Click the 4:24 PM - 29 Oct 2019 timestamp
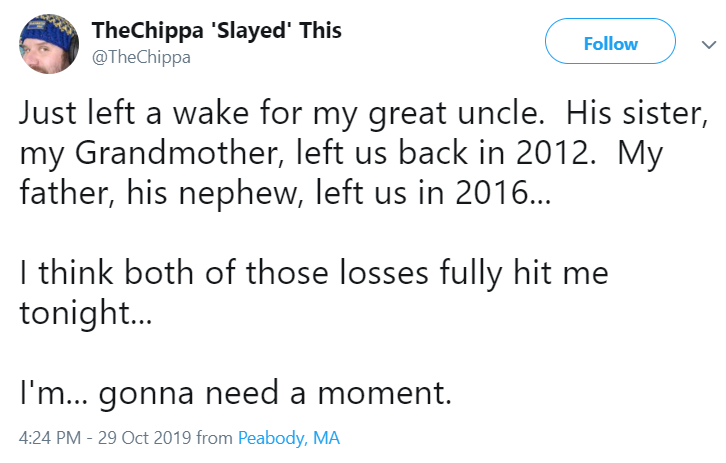726x463 pixels. (105, 438)
